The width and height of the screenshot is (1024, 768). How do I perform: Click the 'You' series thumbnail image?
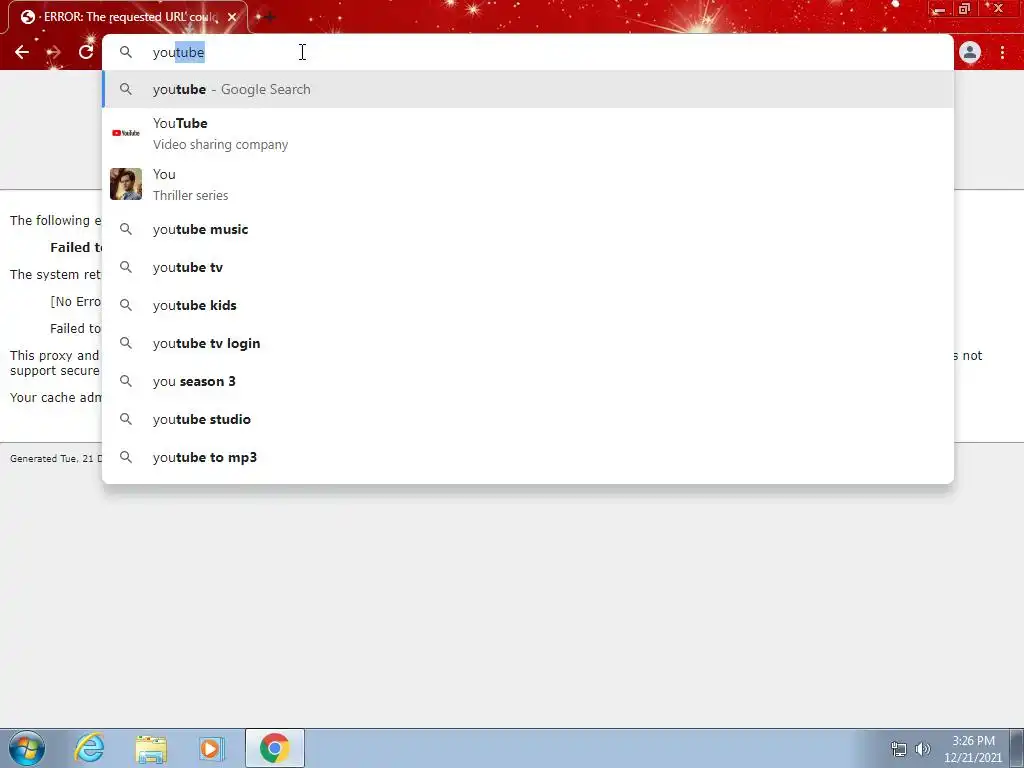click(x=126, y=184)
